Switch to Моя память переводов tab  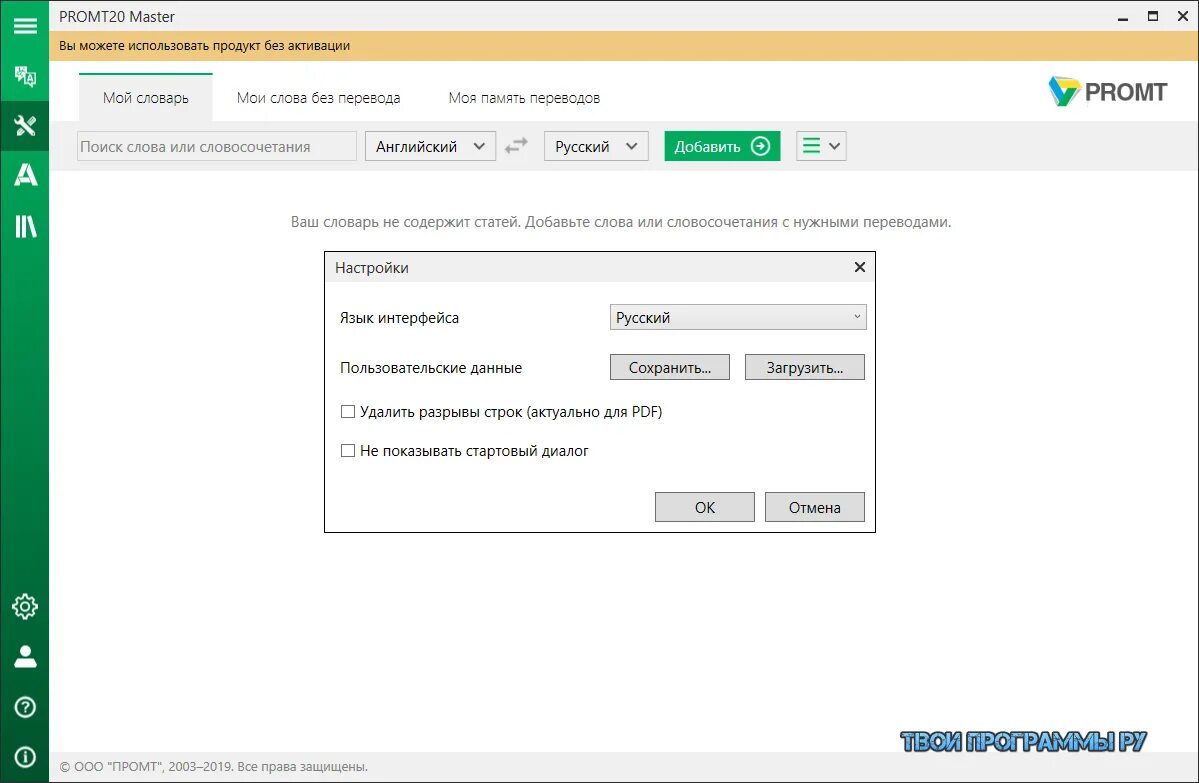click(x=524, y=98)
